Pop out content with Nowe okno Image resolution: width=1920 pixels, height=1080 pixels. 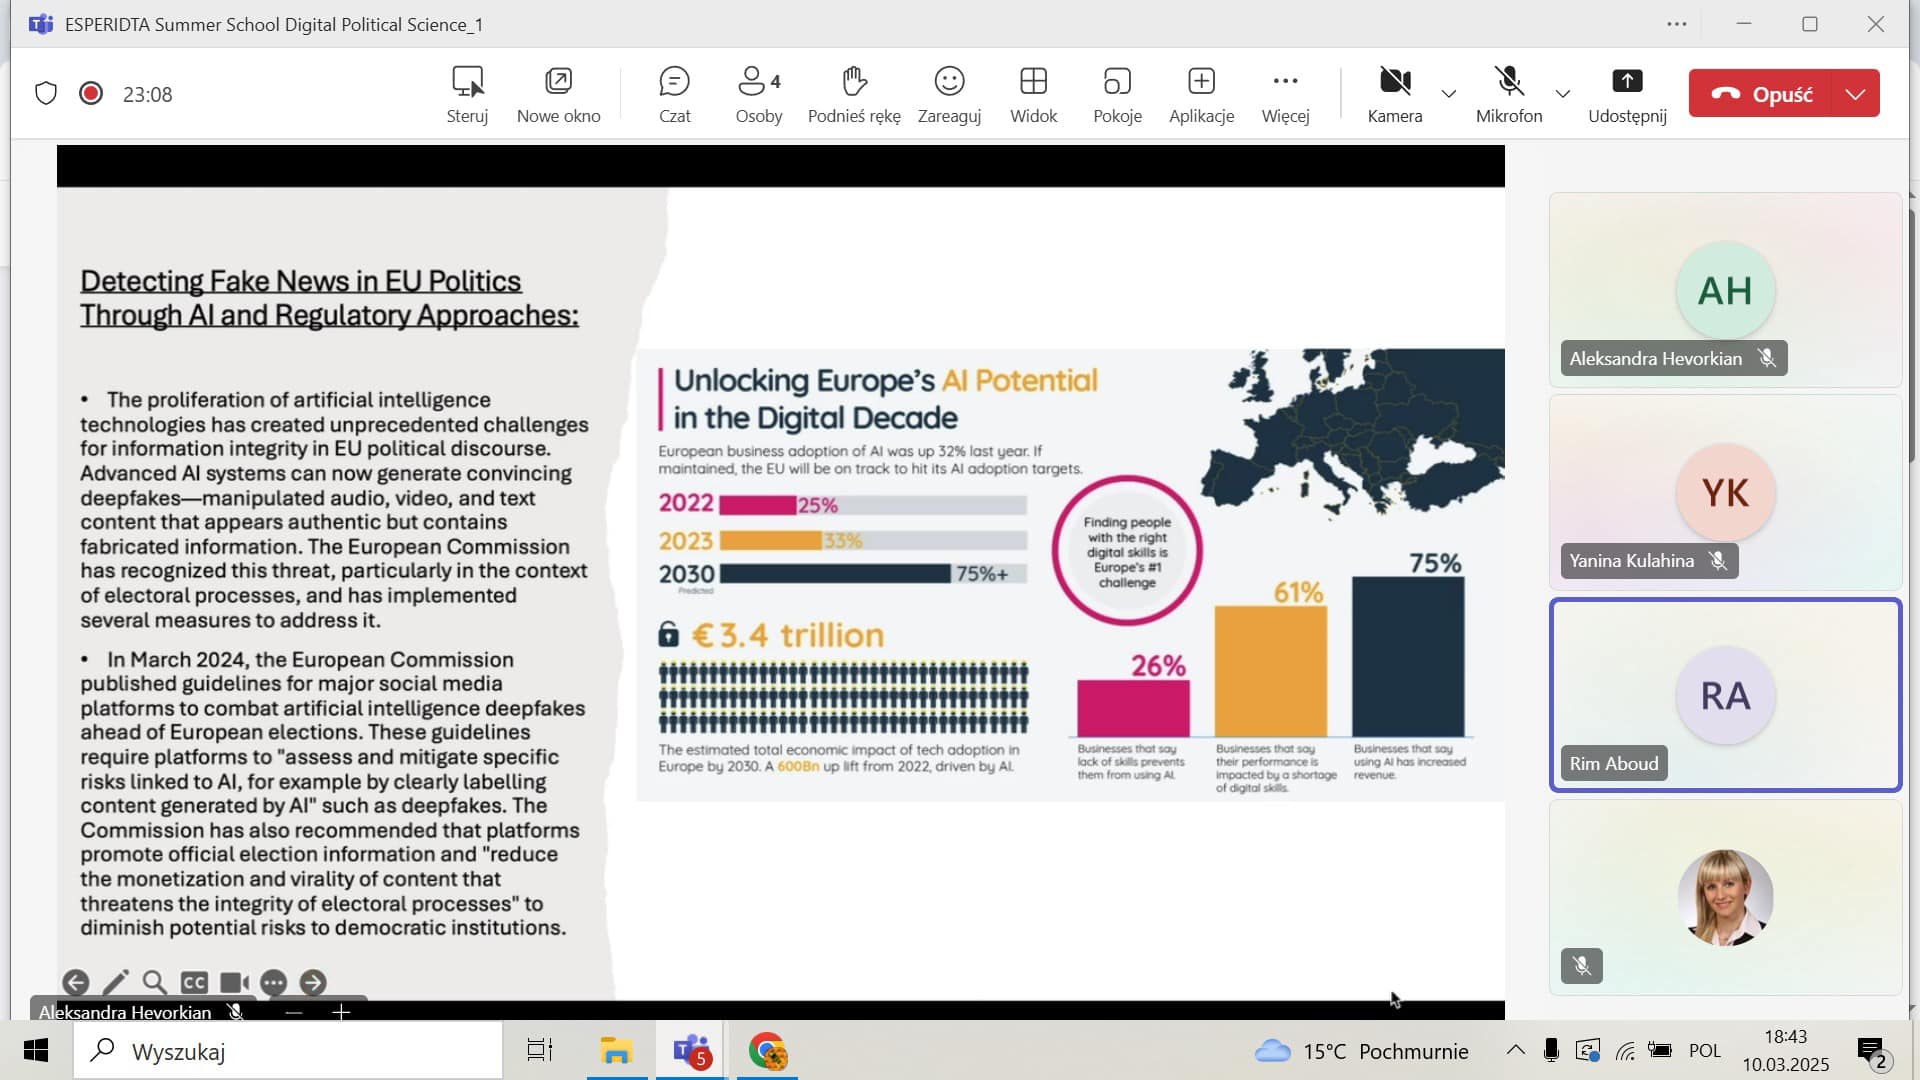coord(558,94)
